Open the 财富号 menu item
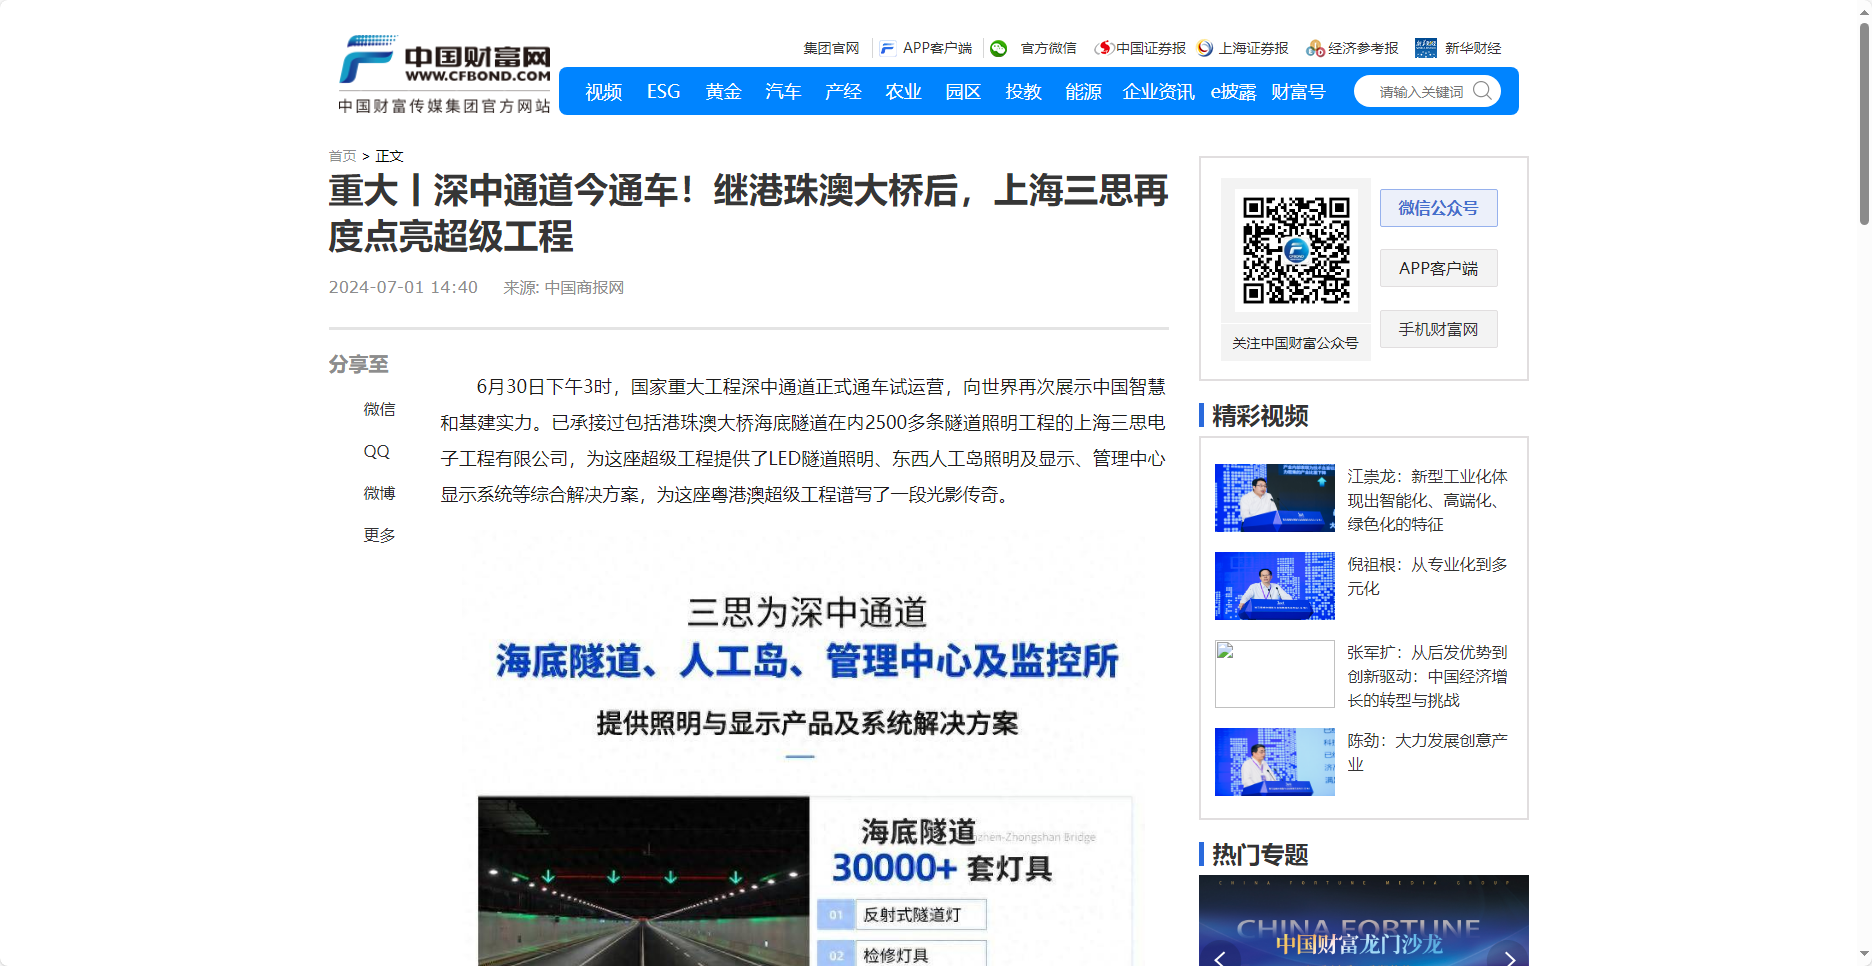 click(x=1297, y=91)
